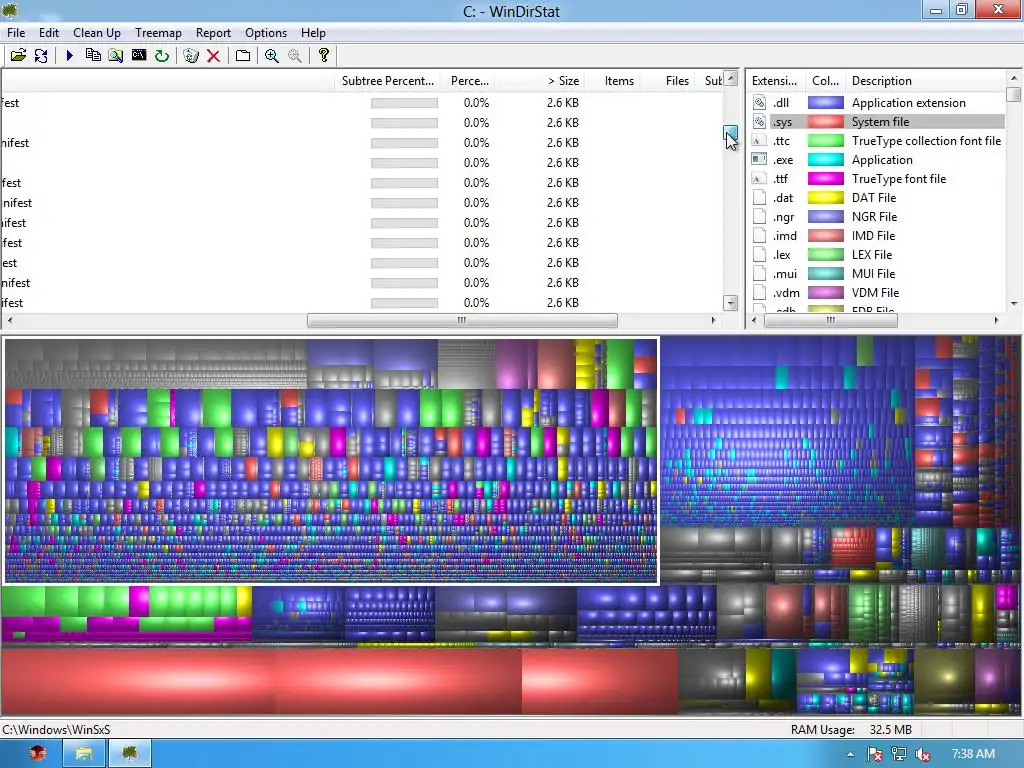Click the directory list horizontal scrollbar thumb

462,321
